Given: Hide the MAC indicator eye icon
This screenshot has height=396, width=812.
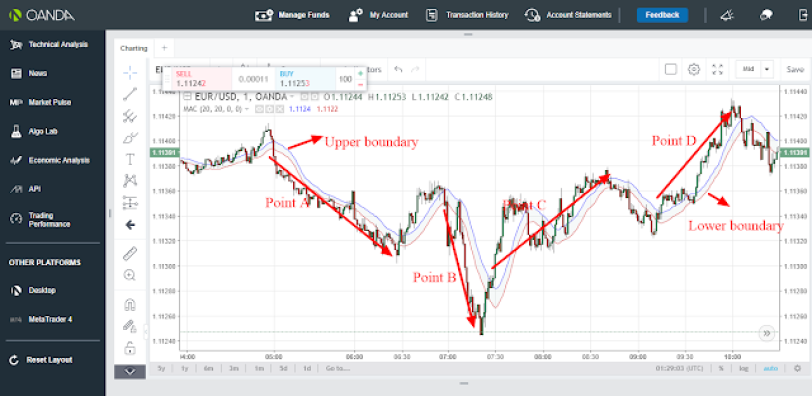Looking at the screenshot, I should [x=259, y=109].
